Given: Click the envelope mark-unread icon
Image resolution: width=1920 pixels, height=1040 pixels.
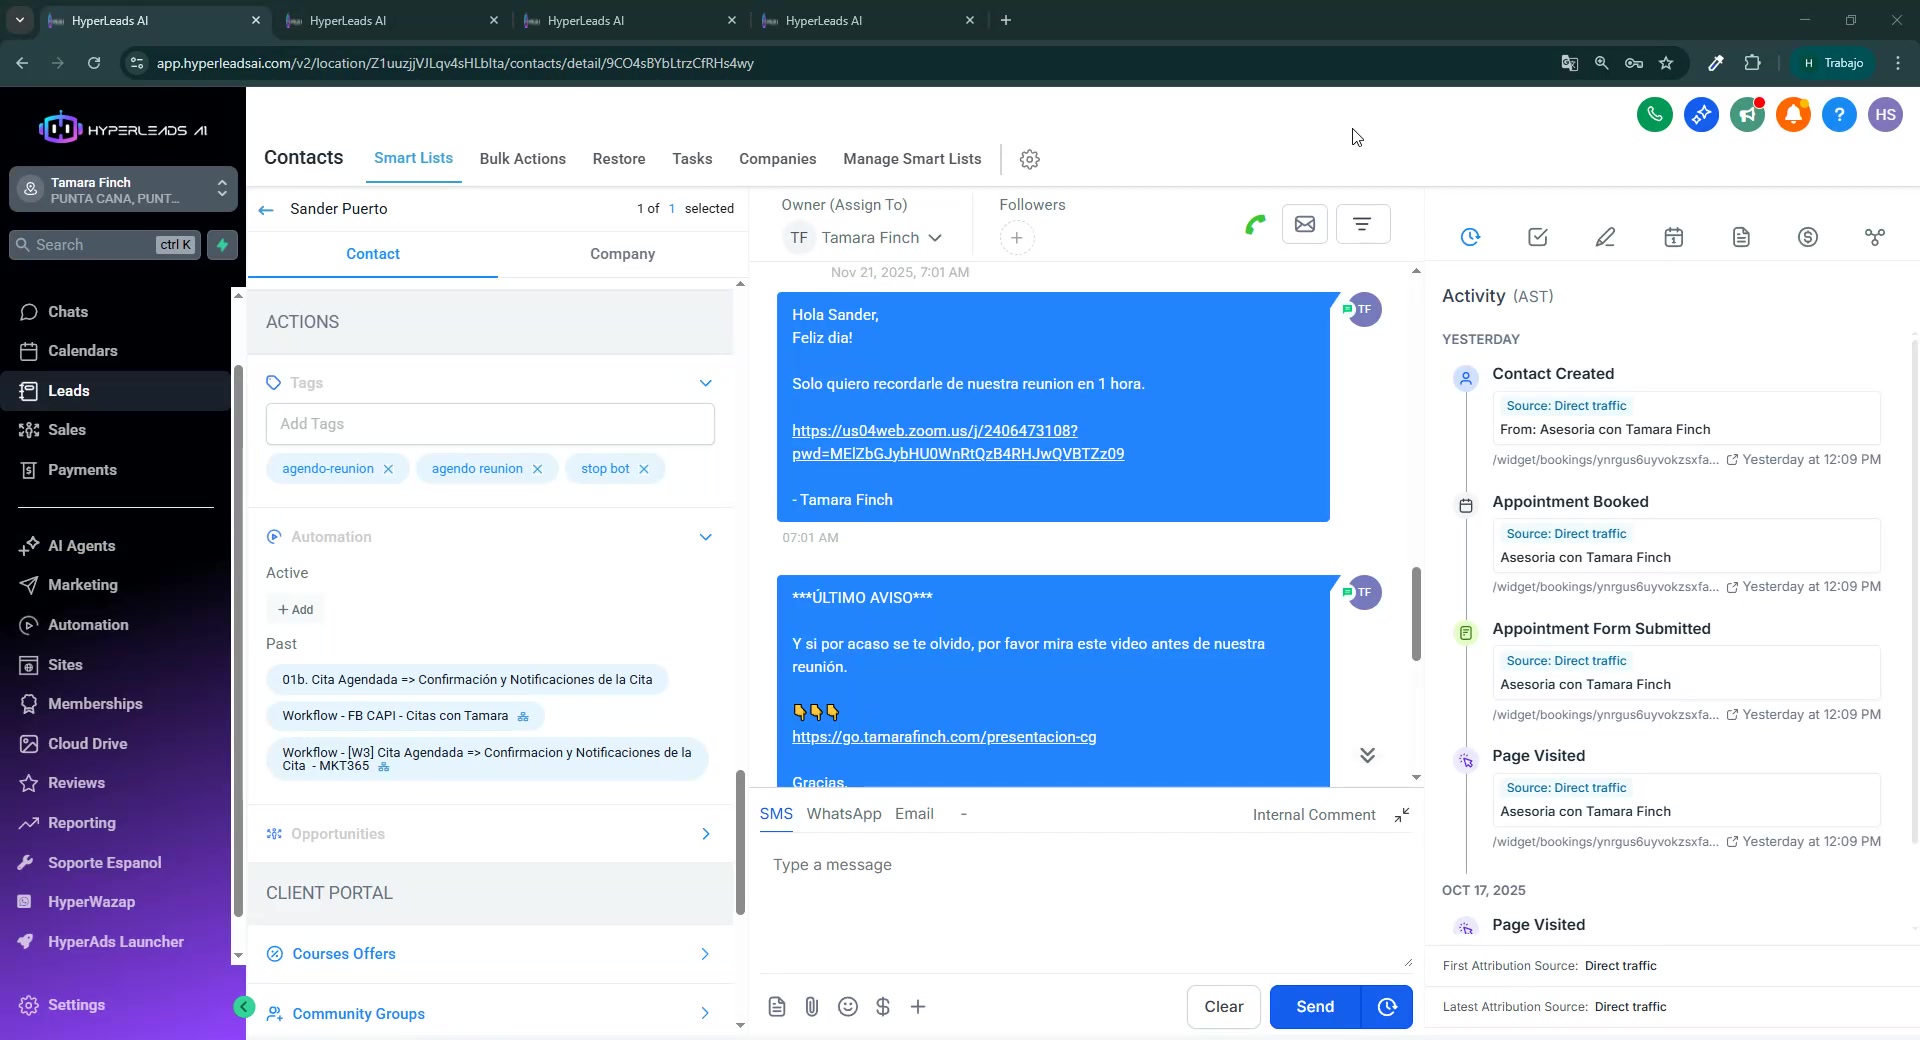Looking at the screenshot, I should pyautogui.click(x=1305, y=224).
